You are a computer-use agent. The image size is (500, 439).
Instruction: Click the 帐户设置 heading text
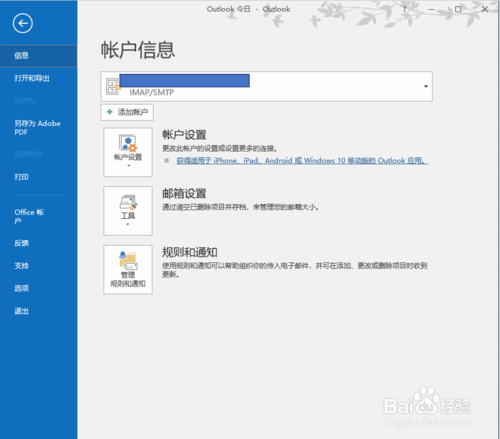[184, 135]
